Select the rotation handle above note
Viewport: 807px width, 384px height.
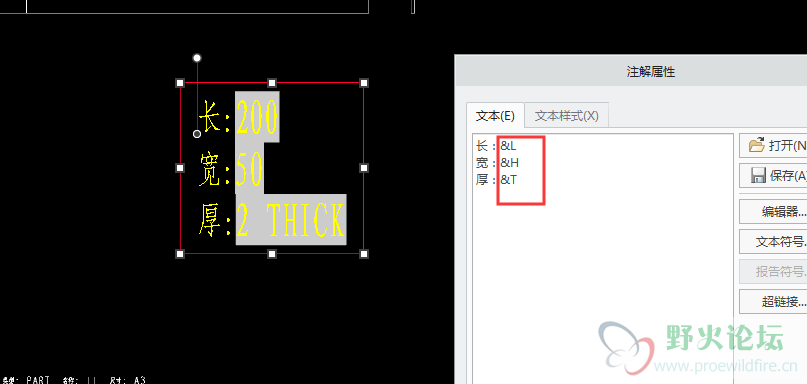[x=197, y=58]
